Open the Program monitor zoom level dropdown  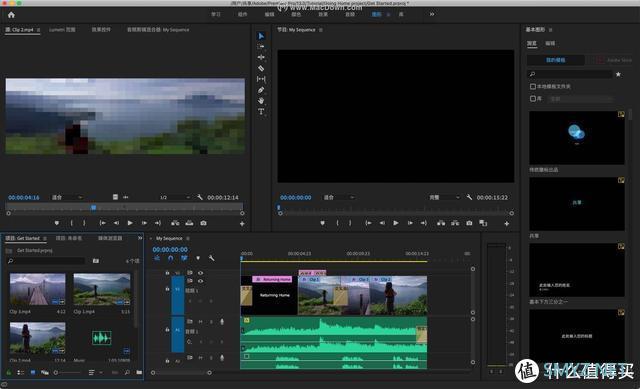point(339,197)
